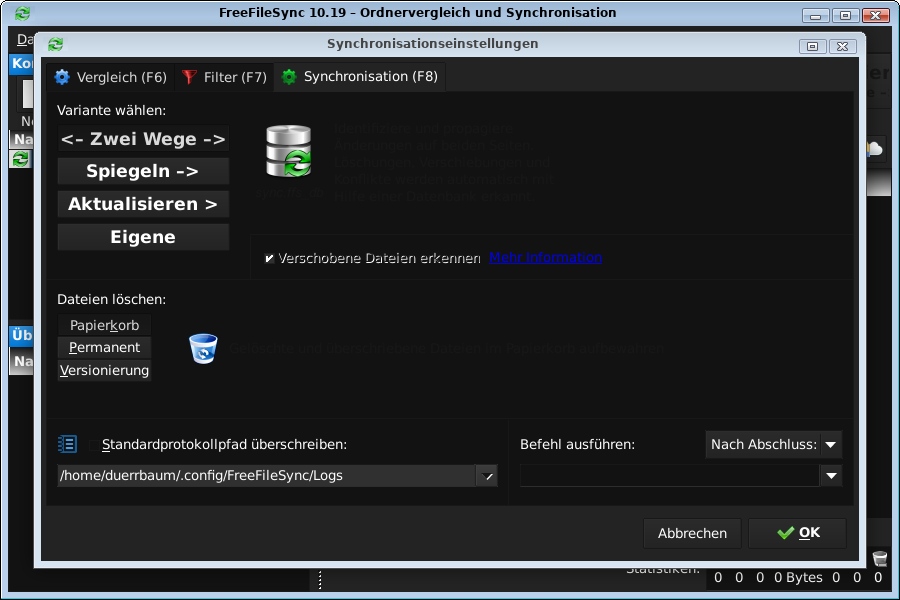Viewport: 900px width, 600px height.
Task: Select Permanent deletion option
Action: pos(104,347)
